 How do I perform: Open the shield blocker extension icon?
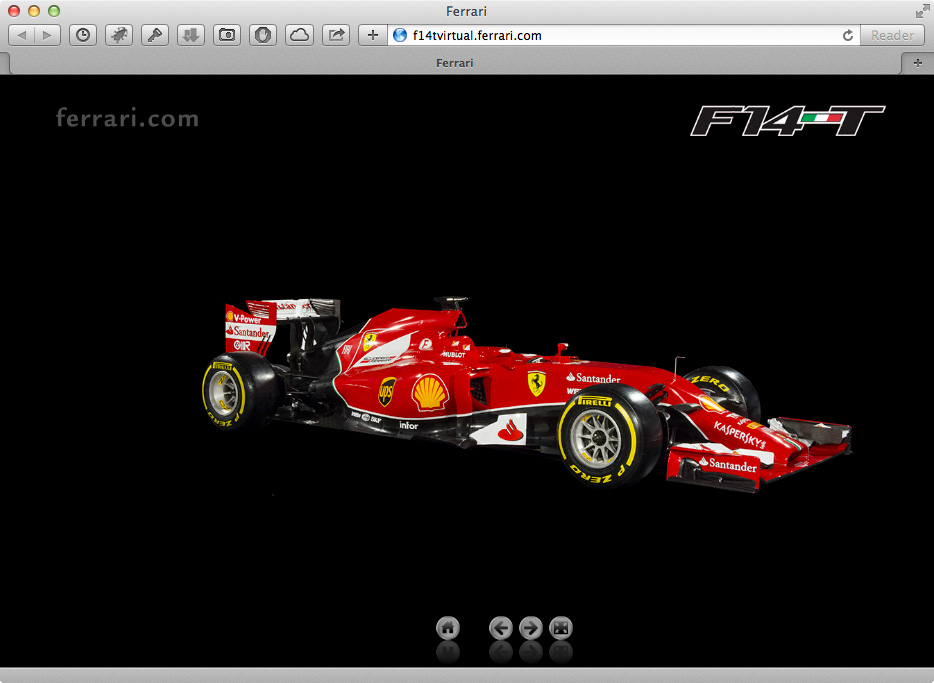pos(263,35)
